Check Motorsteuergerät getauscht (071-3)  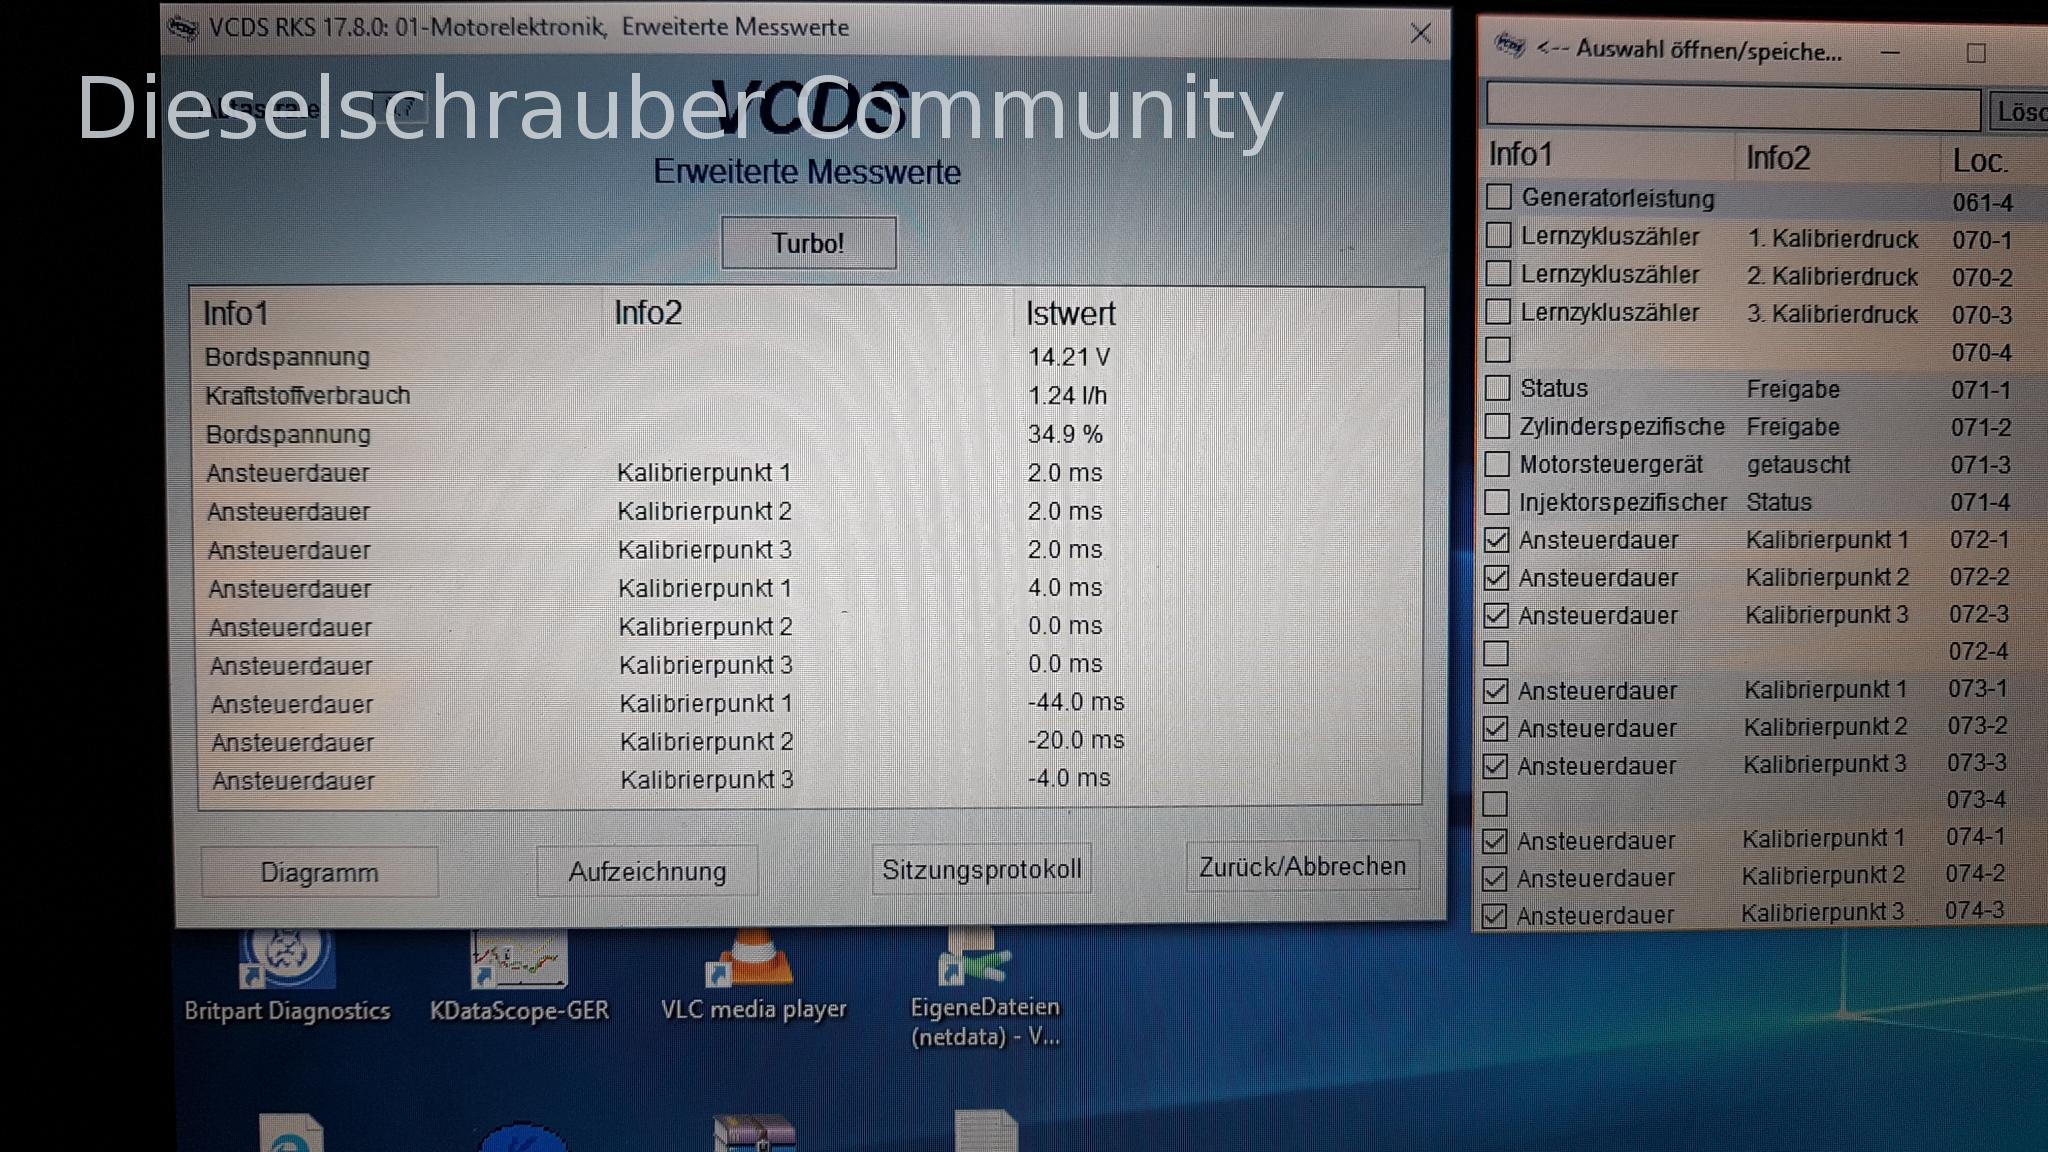tap(1497, 464)
